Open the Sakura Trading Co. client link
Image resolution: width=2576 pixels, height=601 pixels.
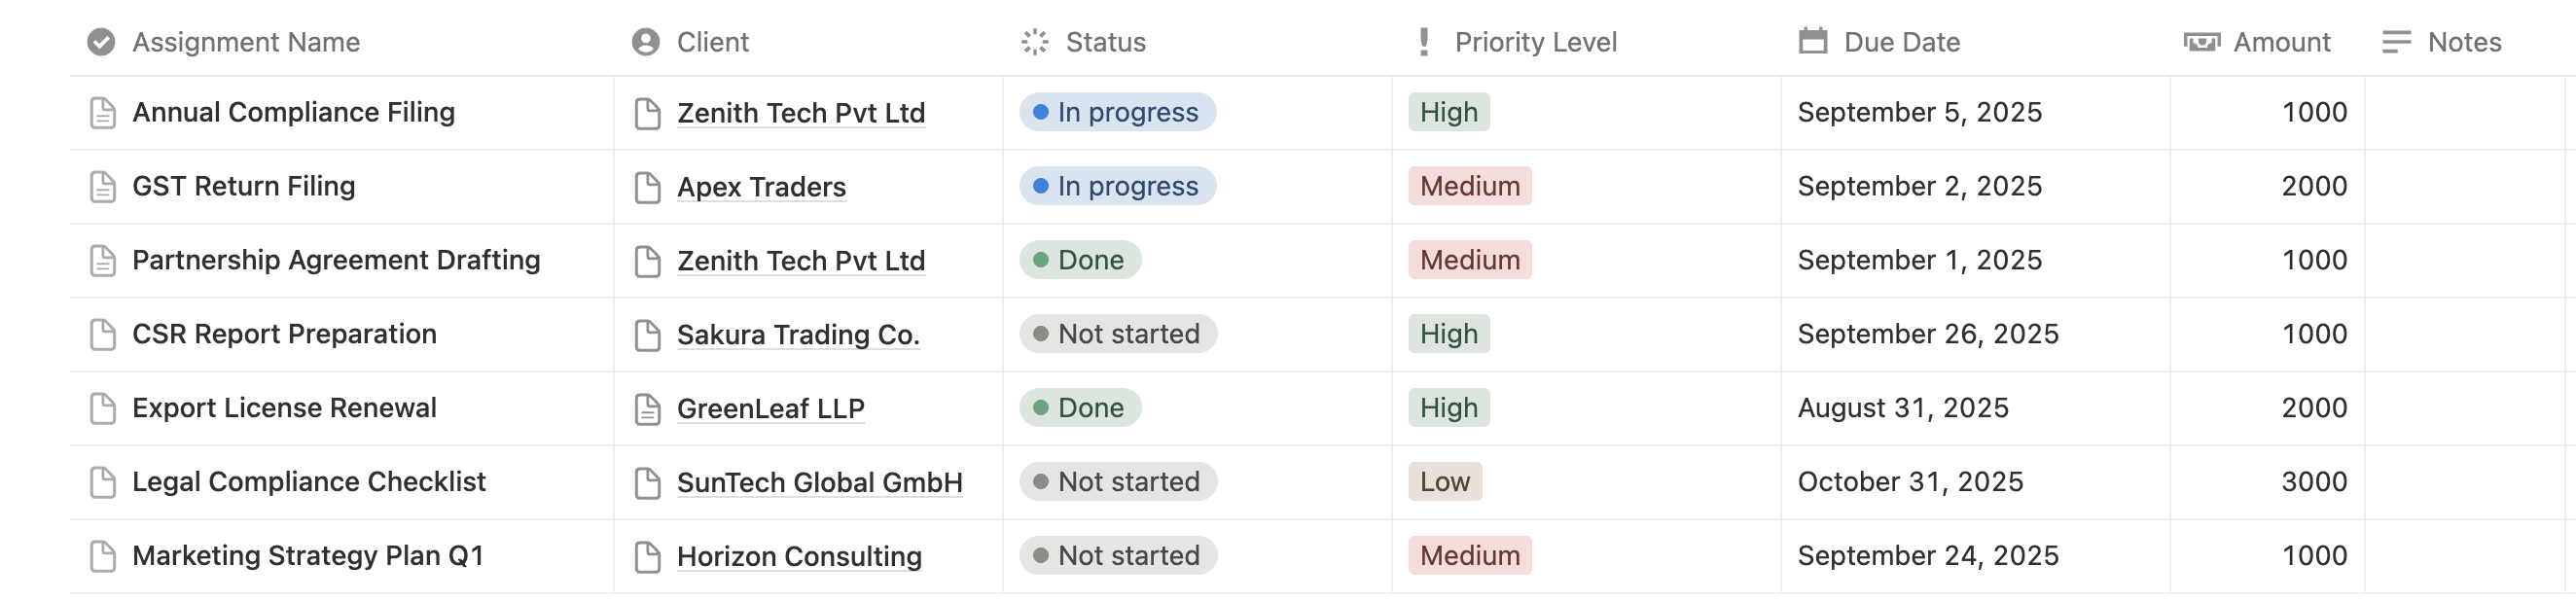point(797,335)
